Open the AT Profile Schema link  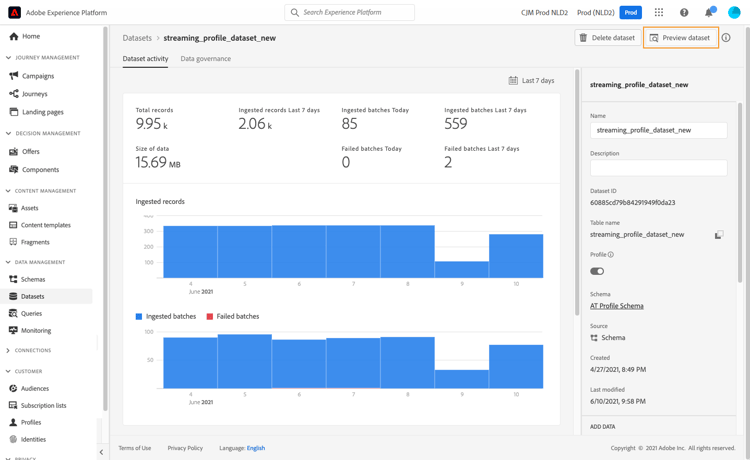pyautogui.click(x=617, y=306)
